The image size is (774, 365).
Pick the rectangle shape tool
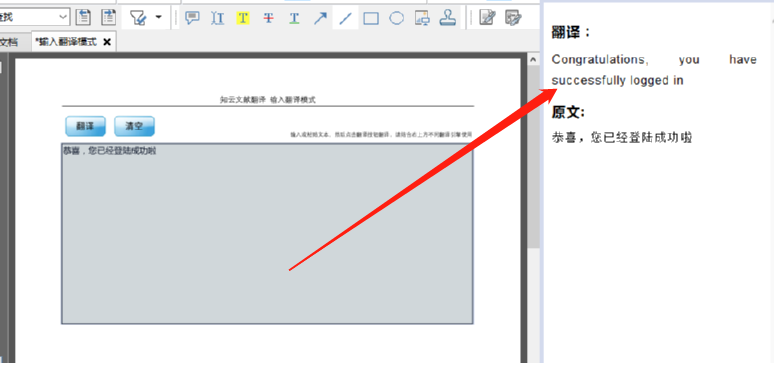(371, 18)
